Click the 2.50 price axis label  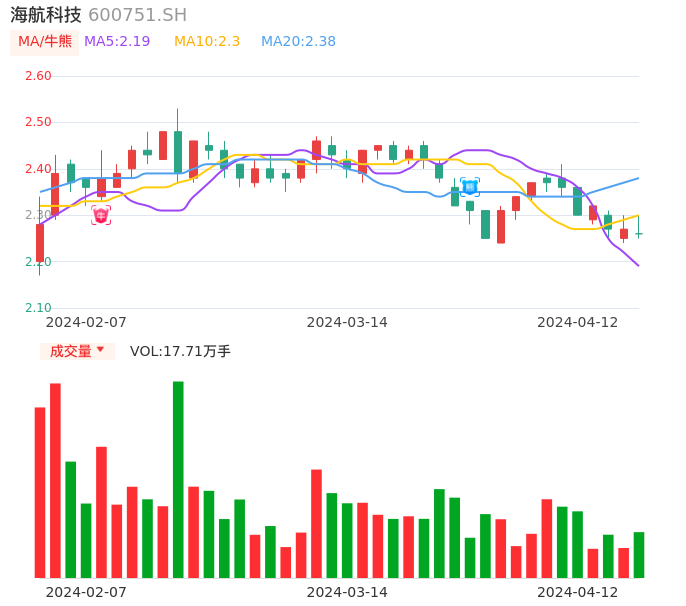click(38, 122)
